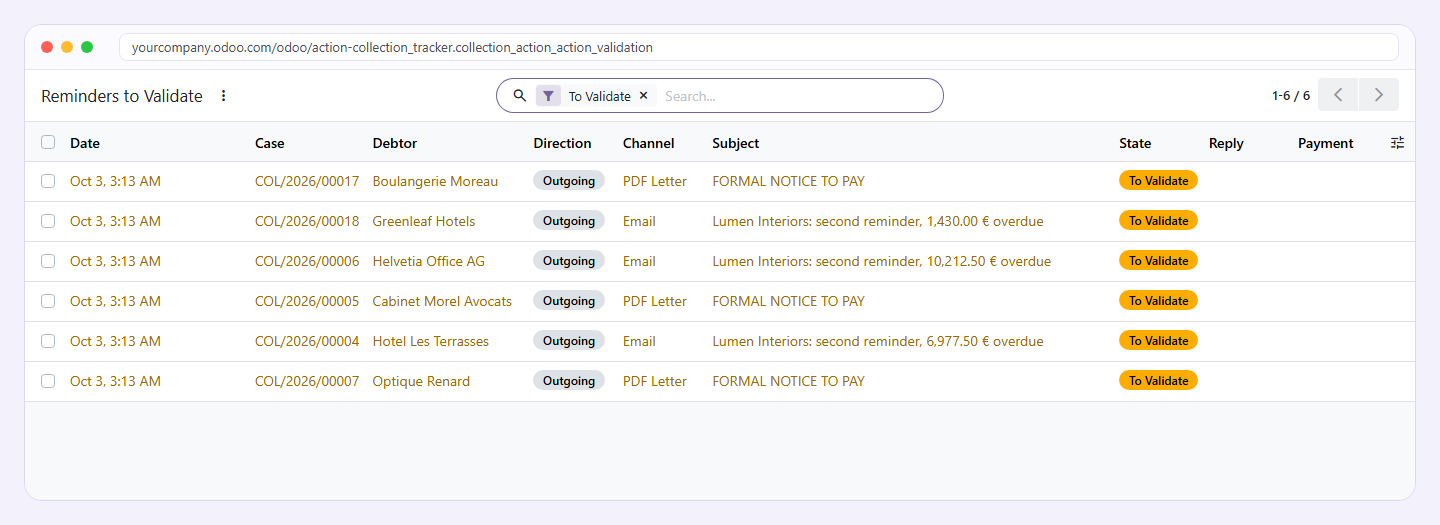Click the To Validate badge for Greenleaf Hotels
The width and height of the screenshot is (1440, 525).
[x=1158, y=221]
